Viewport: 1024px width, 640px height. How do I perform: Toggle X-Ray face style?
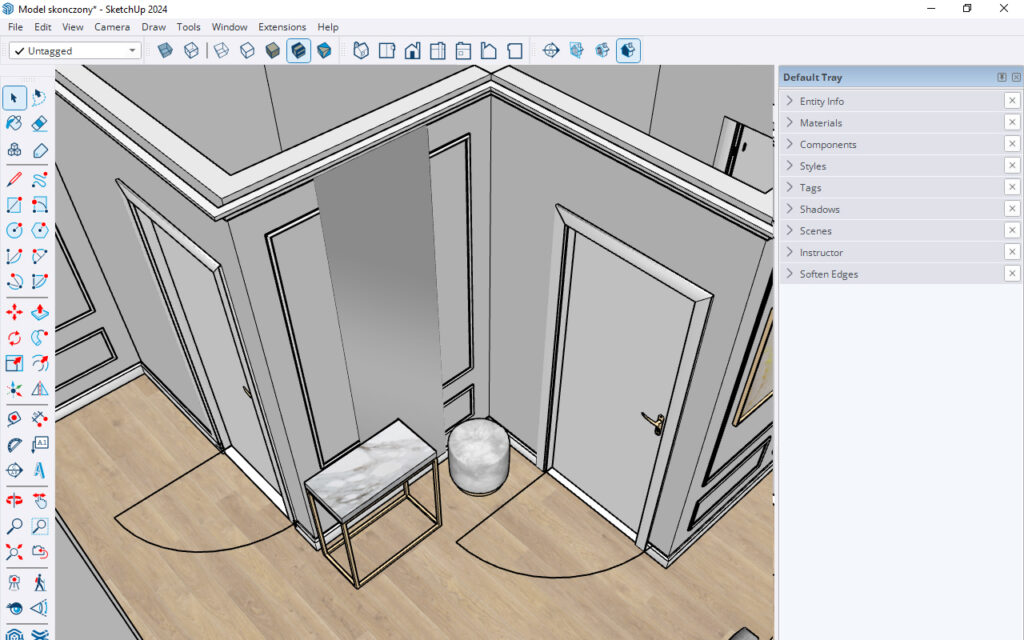[x=165, y=50]
